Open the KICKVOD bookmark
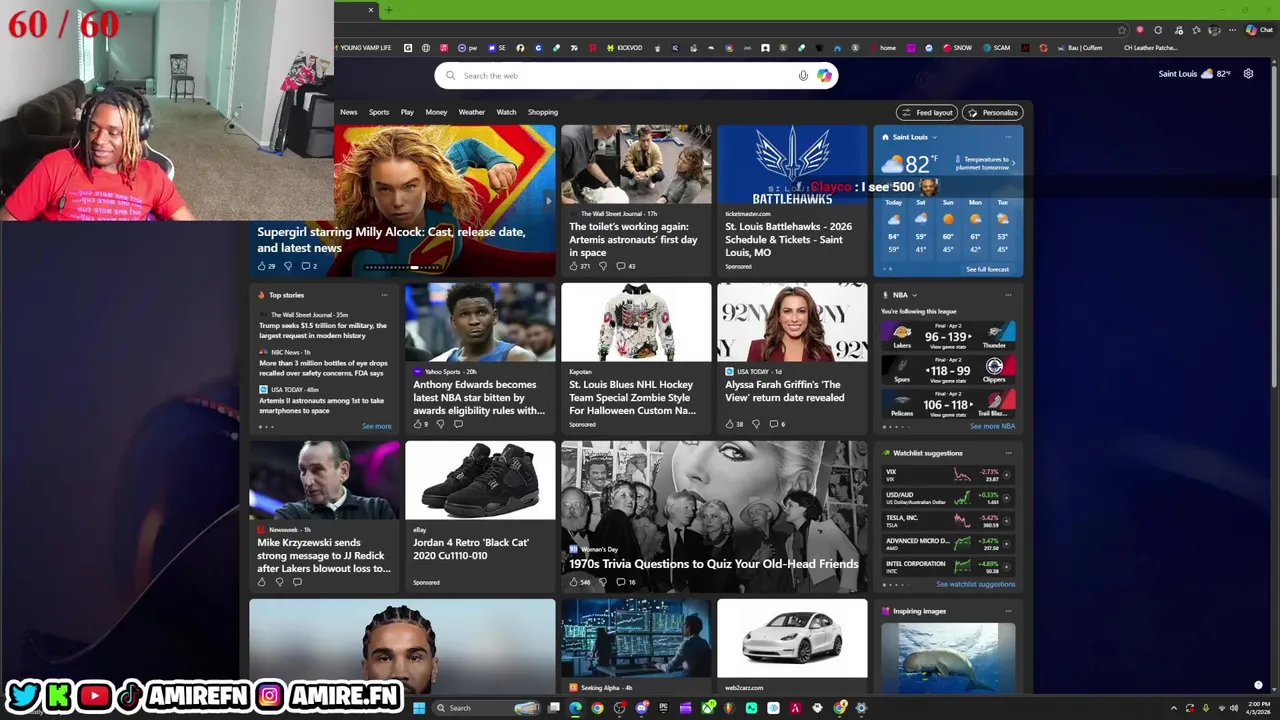The height and width of the screenshot is (720, 1280). pyautogui.click(x=623, y=48)
